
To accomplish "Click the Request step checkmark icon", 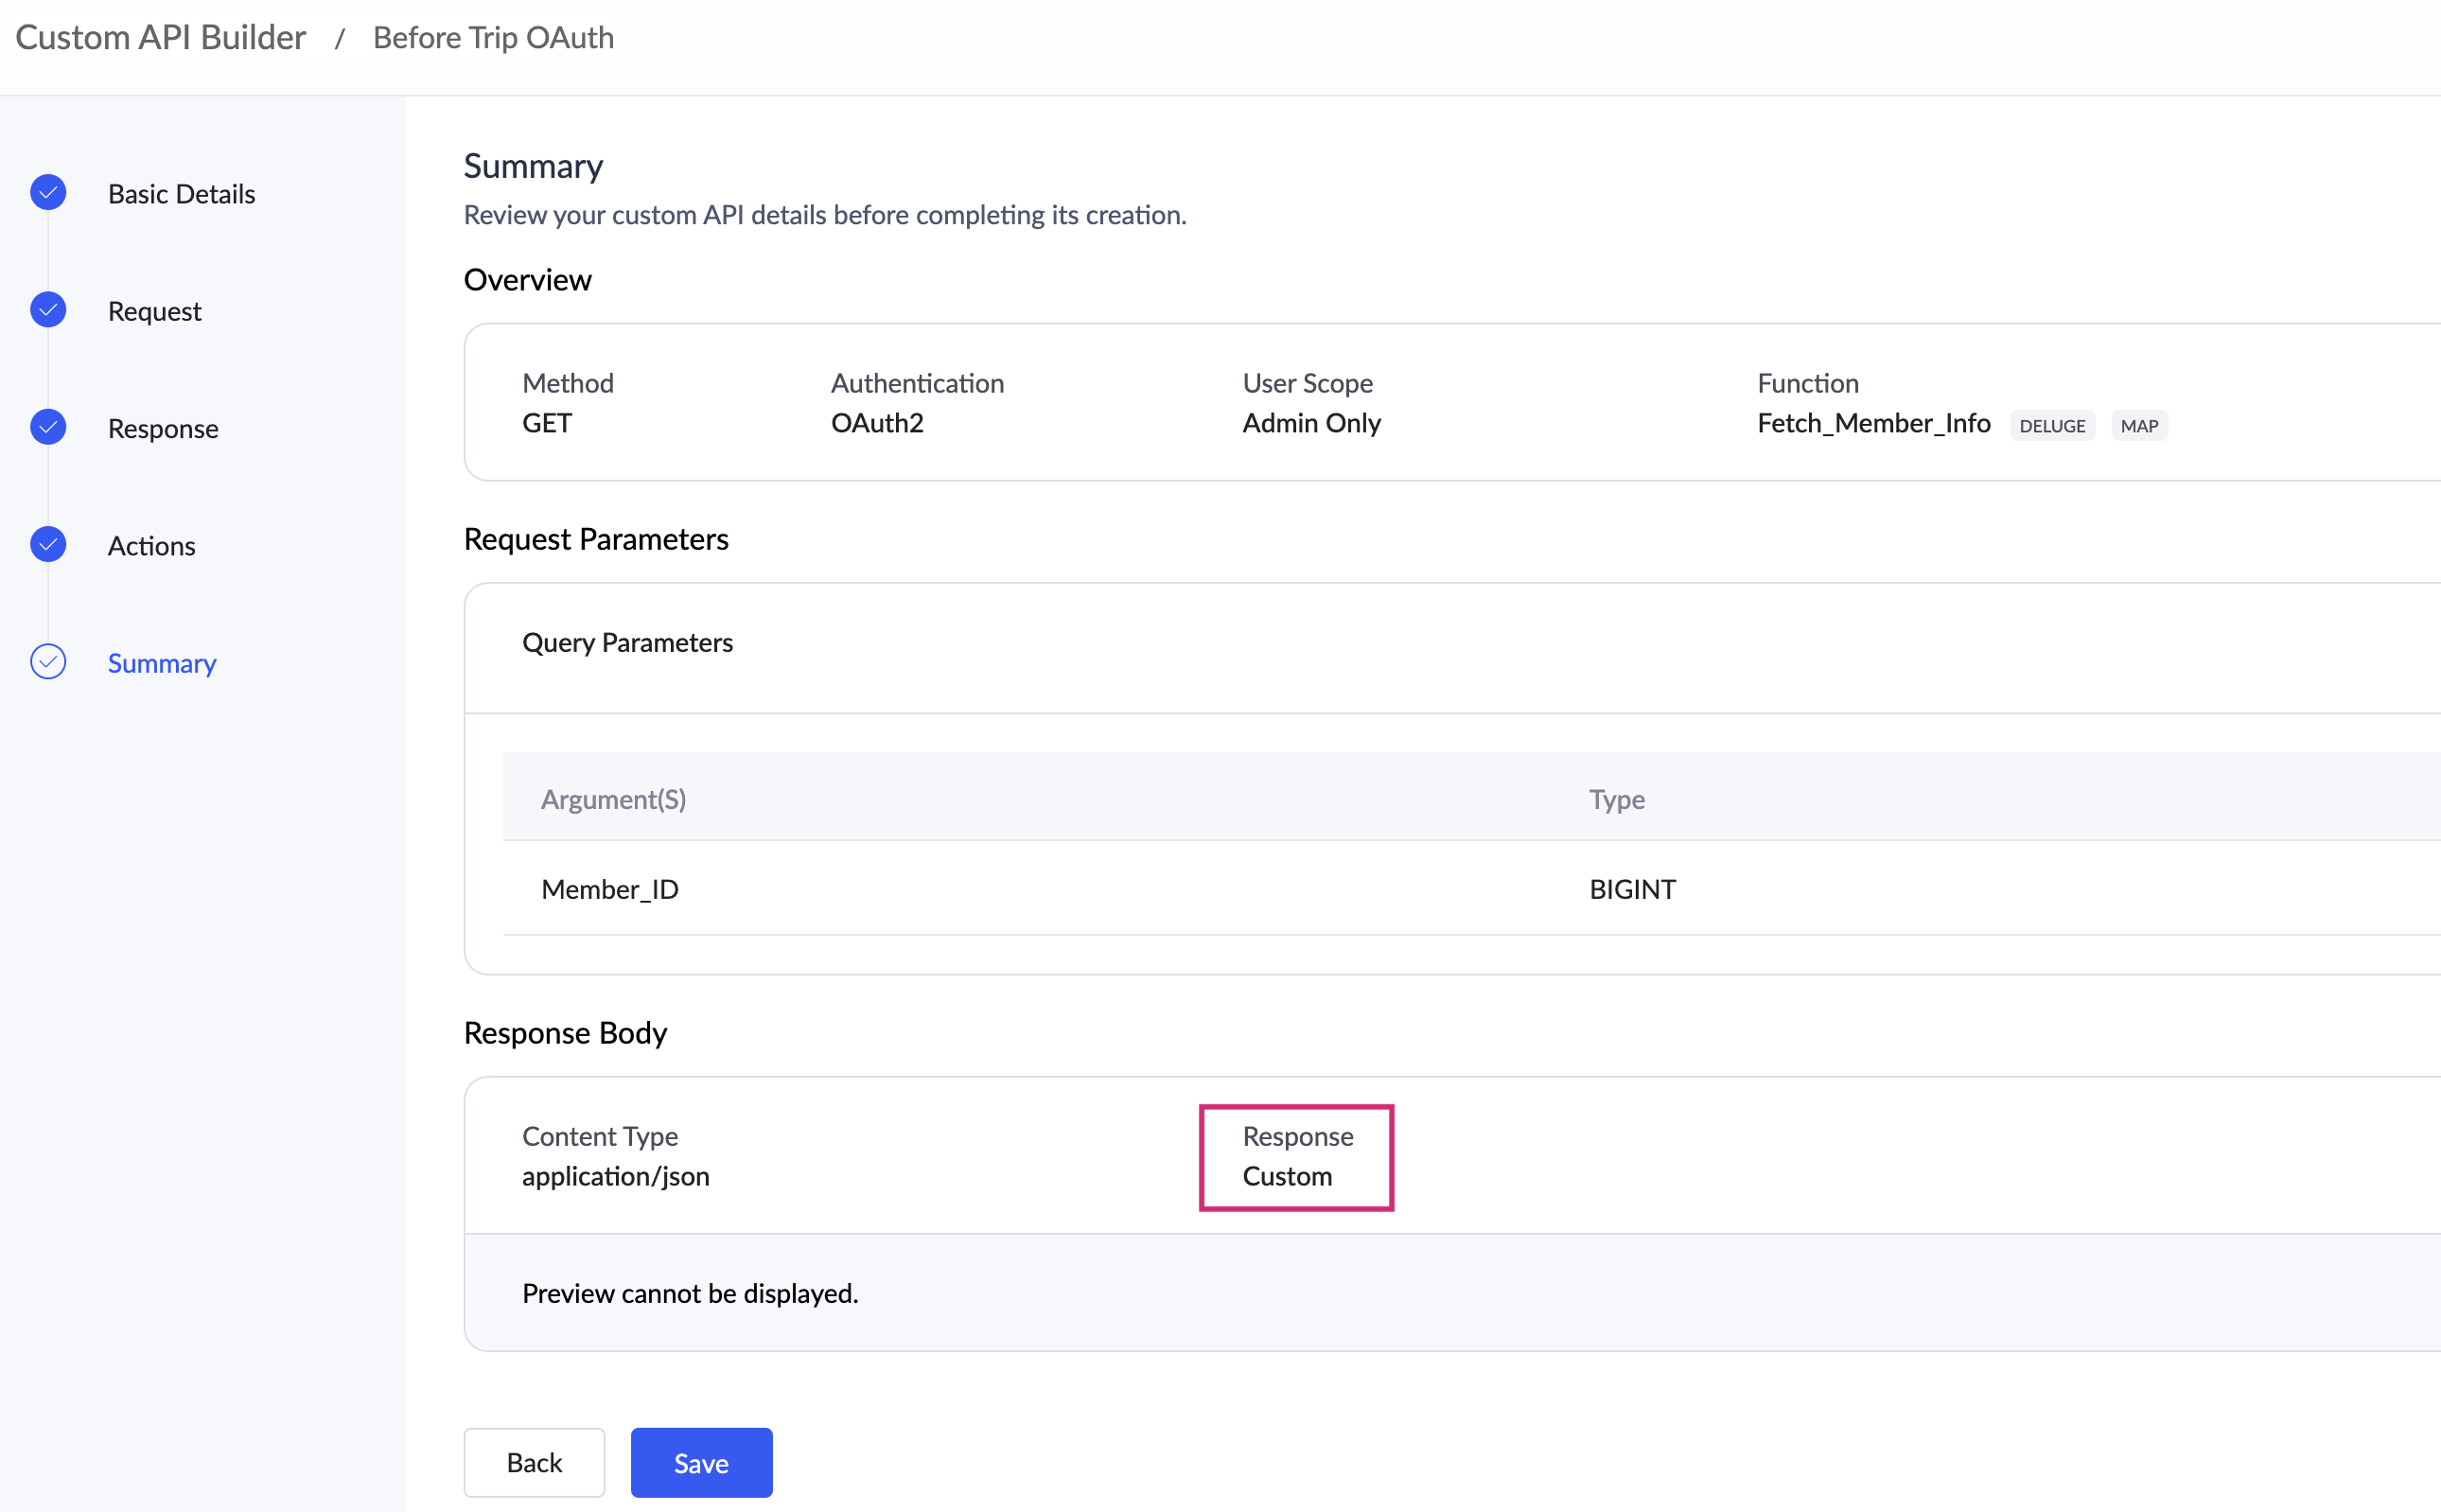I will point(48,310).
